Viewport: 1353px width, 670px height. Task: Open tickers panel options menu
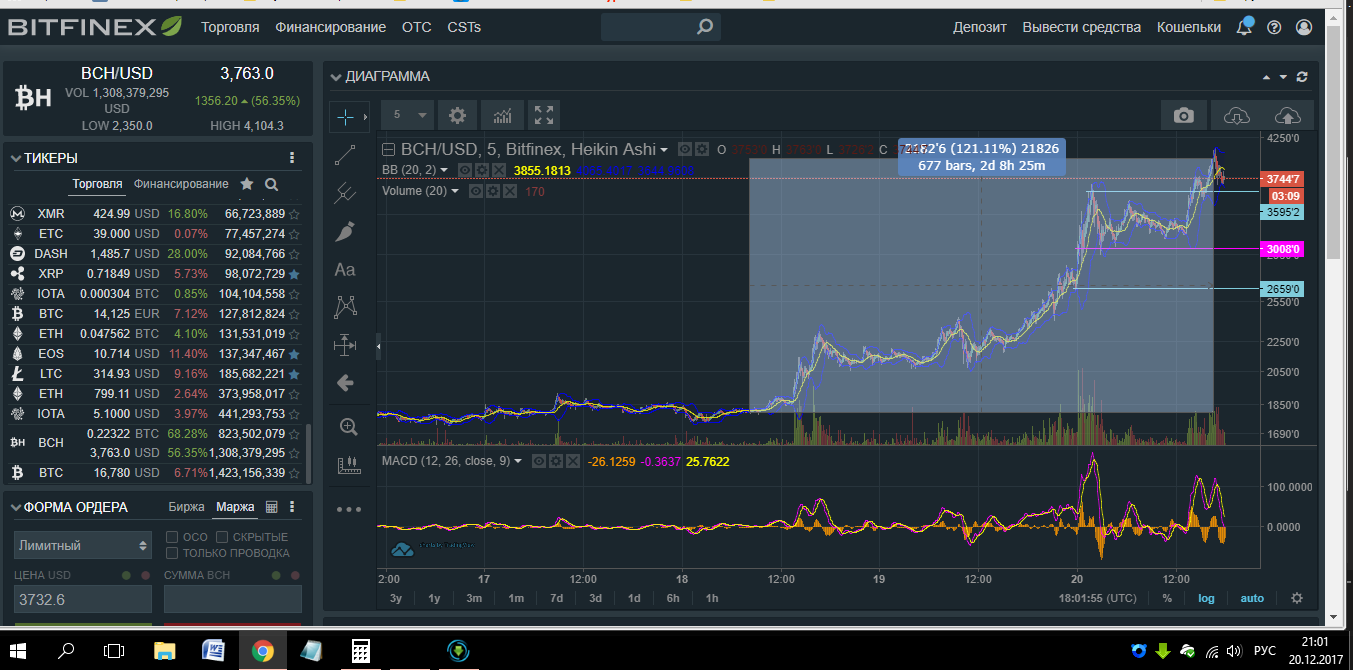[292, 157]
